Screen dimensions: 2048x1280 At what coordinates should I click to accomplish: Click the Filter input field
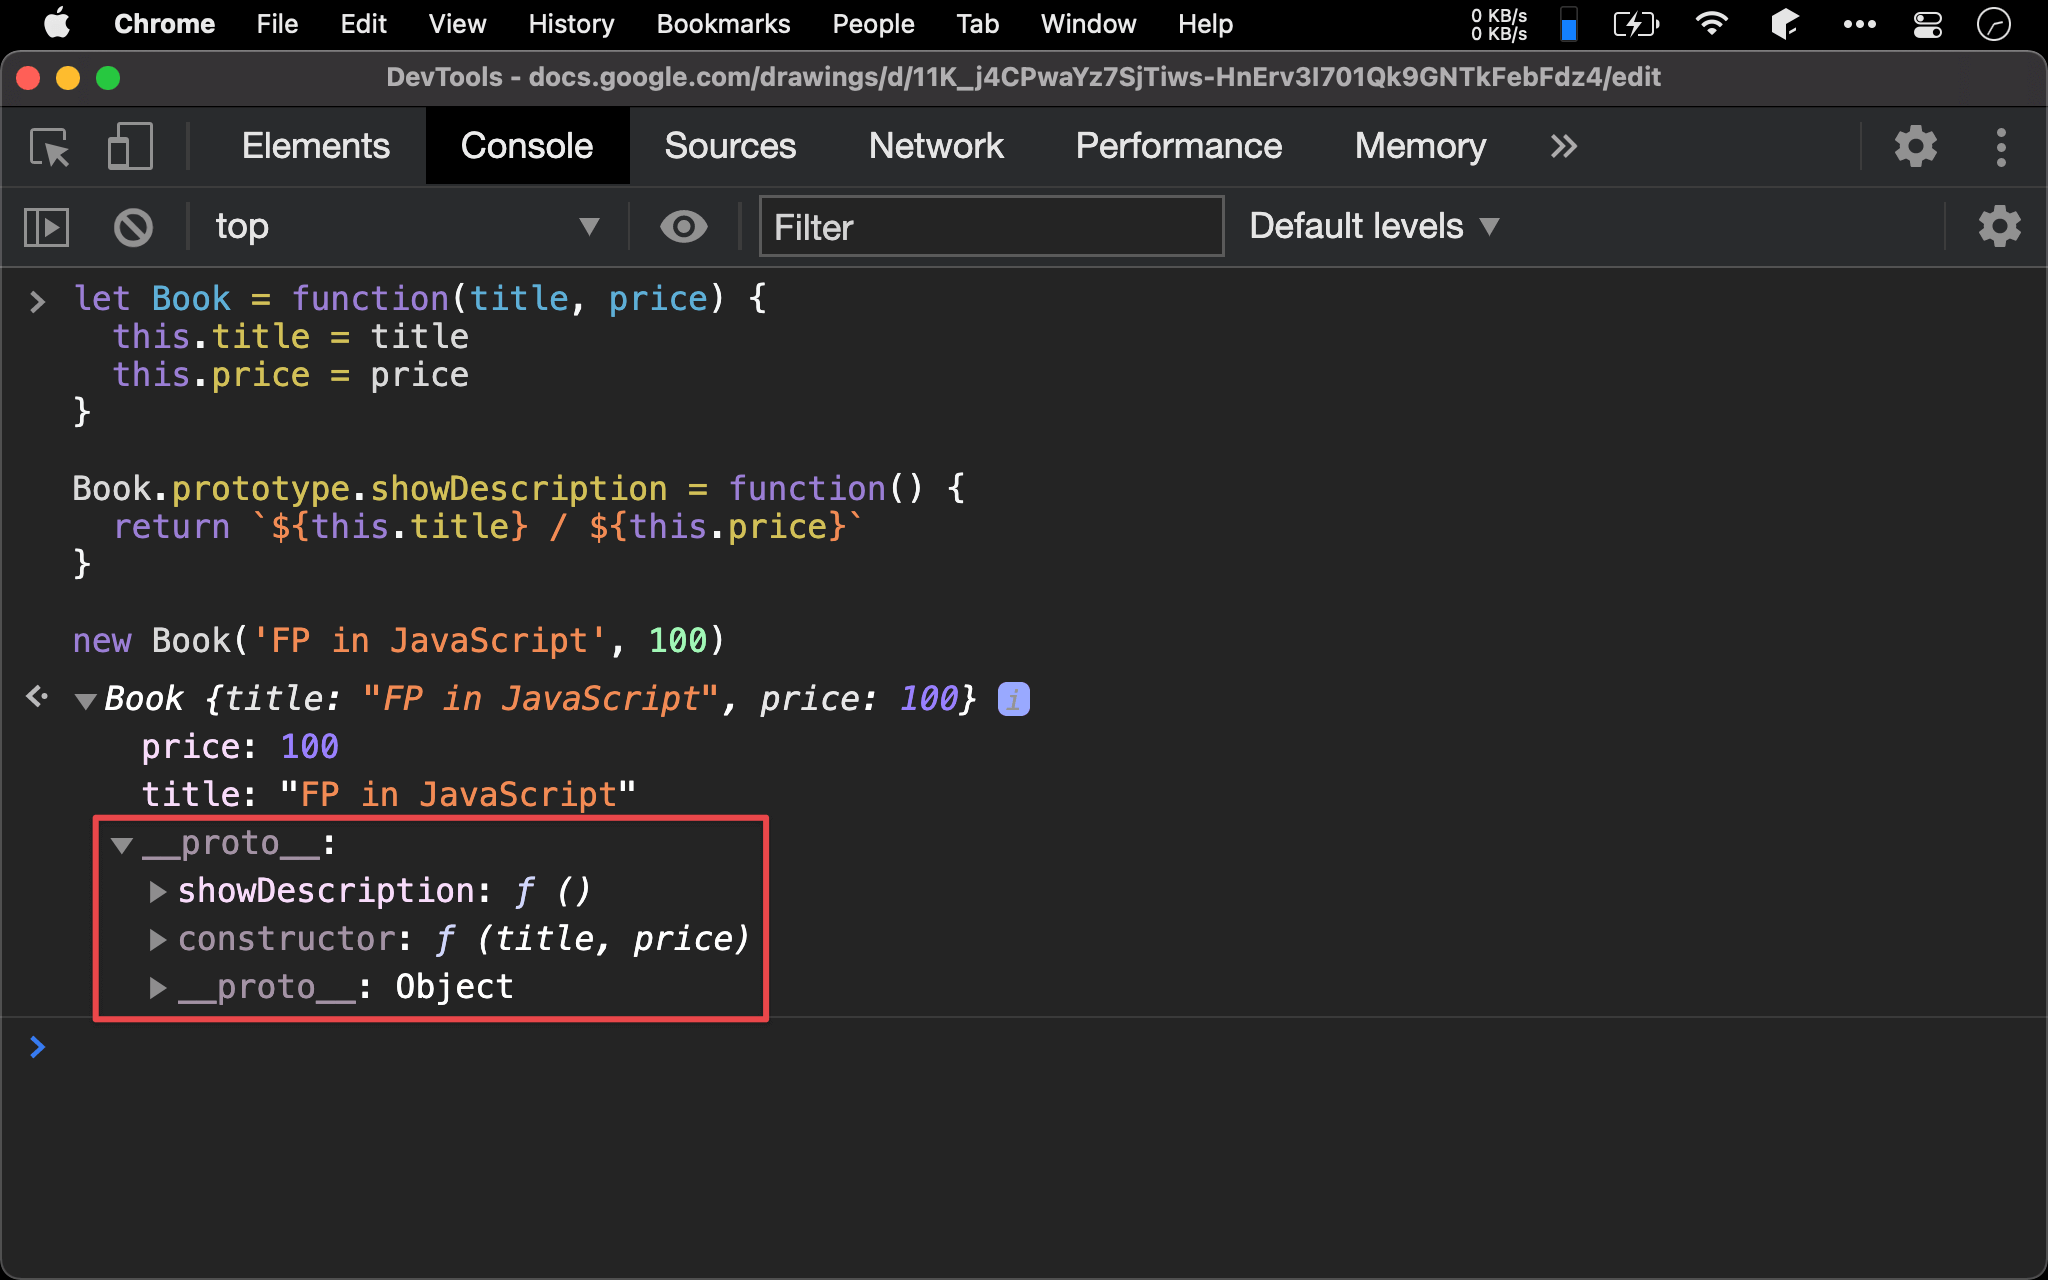click(990, 227)
